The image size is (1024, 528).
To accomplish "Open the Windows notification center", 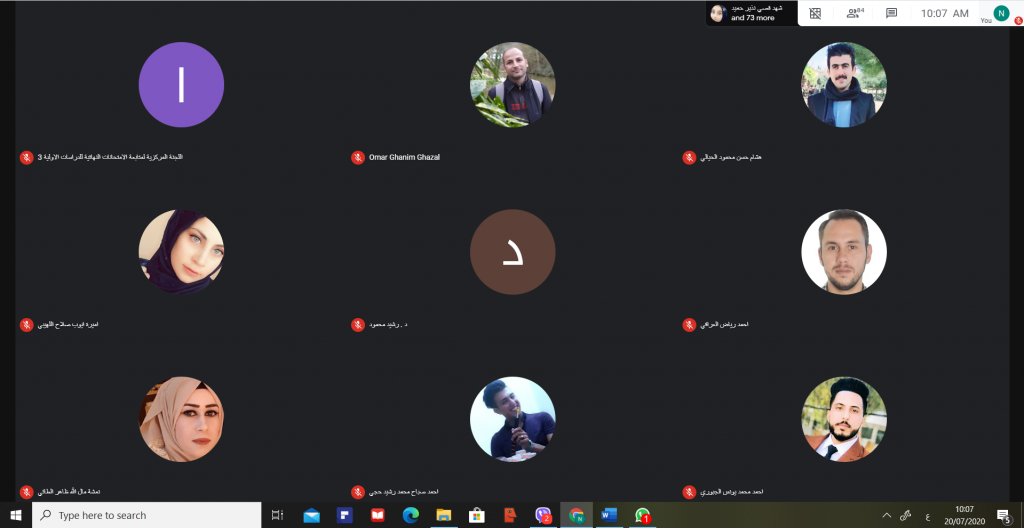I will tap(1004, 515).
